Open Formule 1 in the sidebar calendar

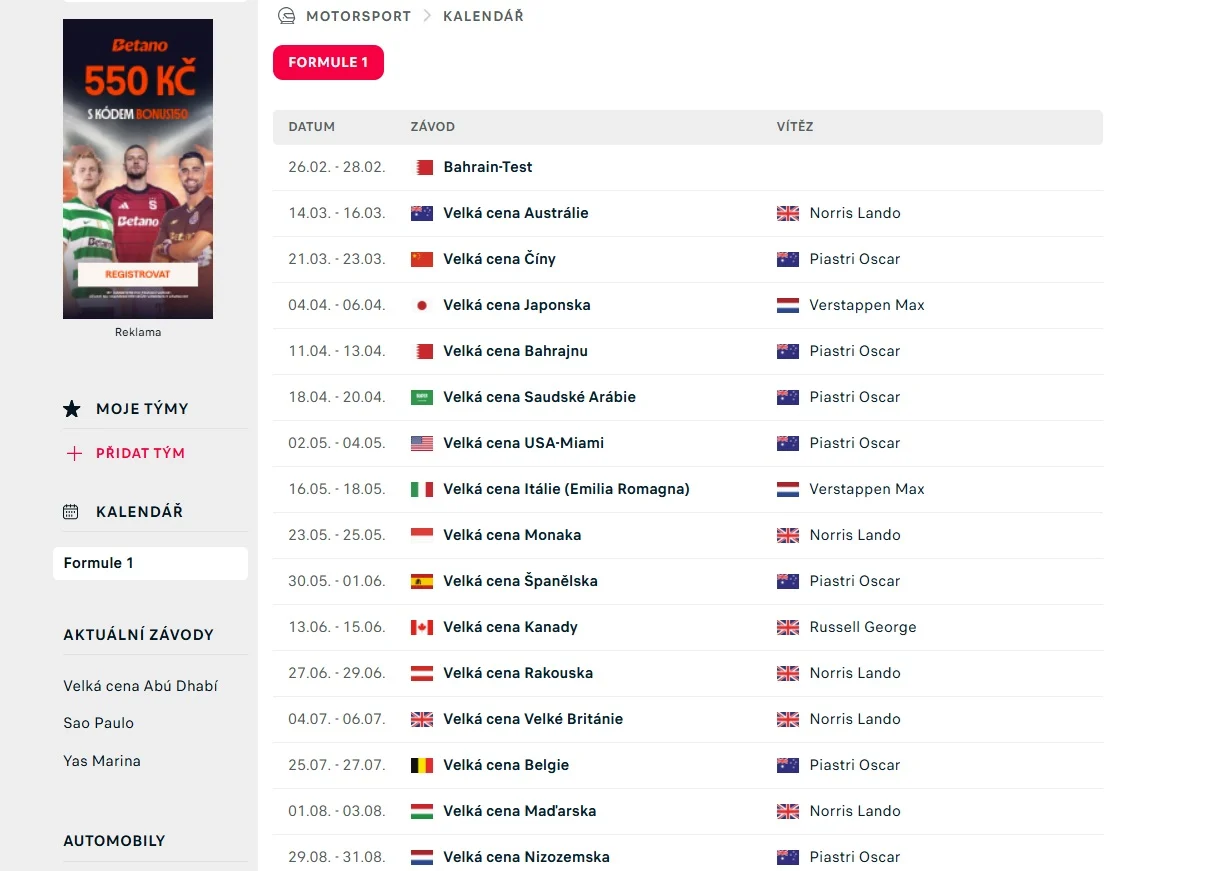coord(98,563)
